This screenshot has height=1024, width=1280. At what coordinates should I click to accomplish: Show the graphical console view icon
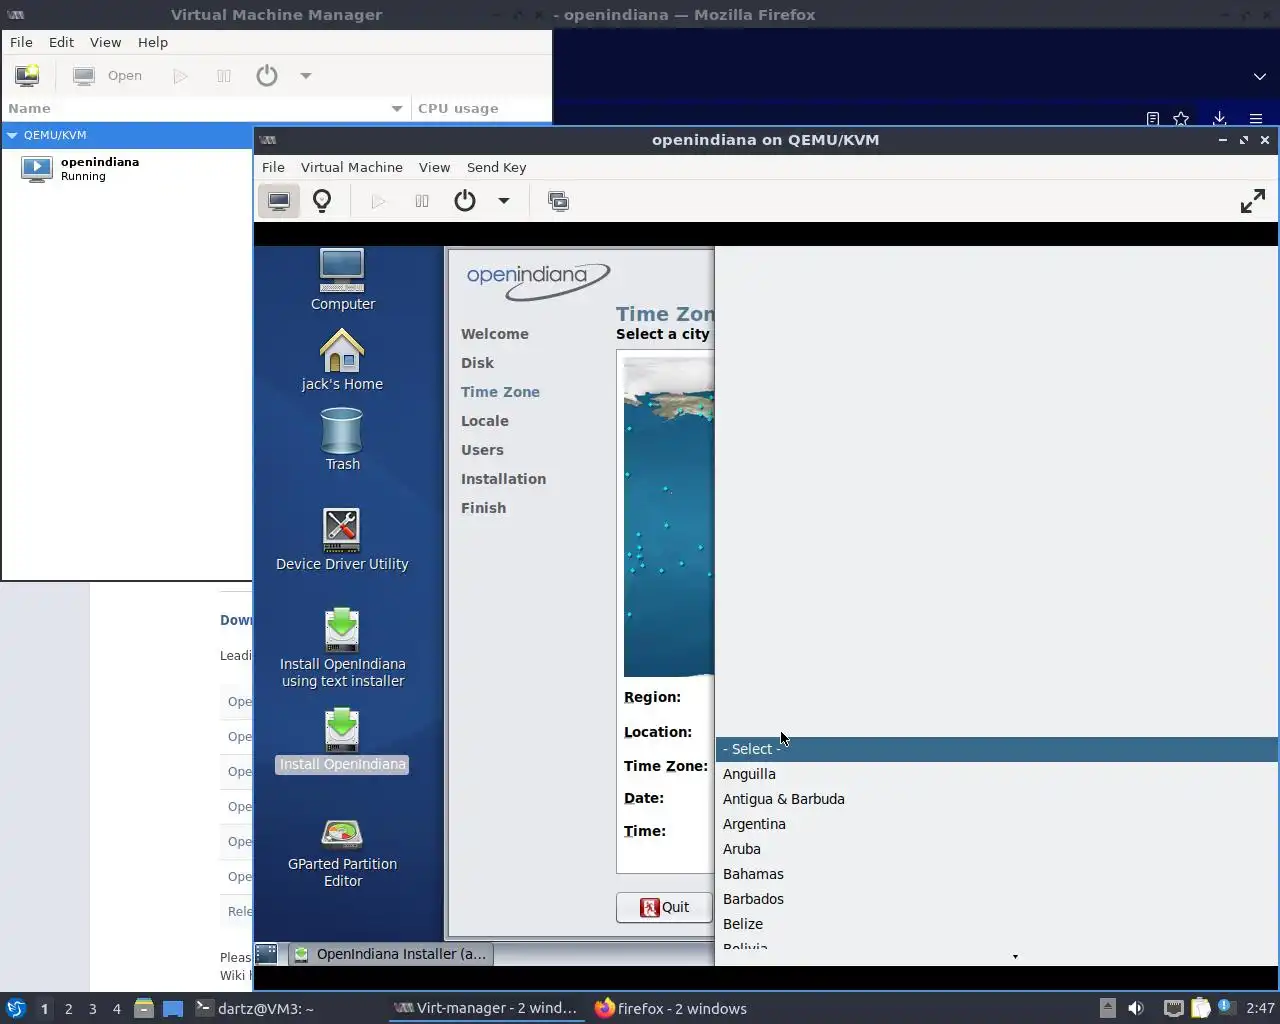(279, 201)
